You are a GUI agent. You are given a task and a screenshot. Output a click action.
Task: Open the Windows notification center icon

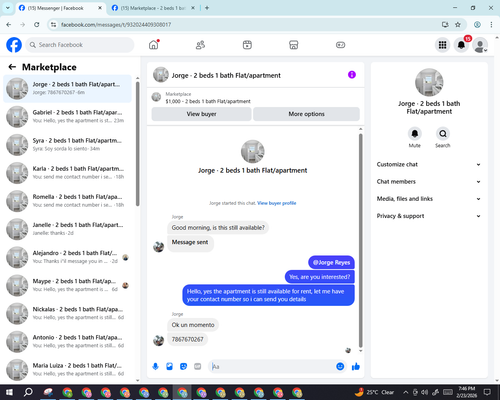coord(487,392)
